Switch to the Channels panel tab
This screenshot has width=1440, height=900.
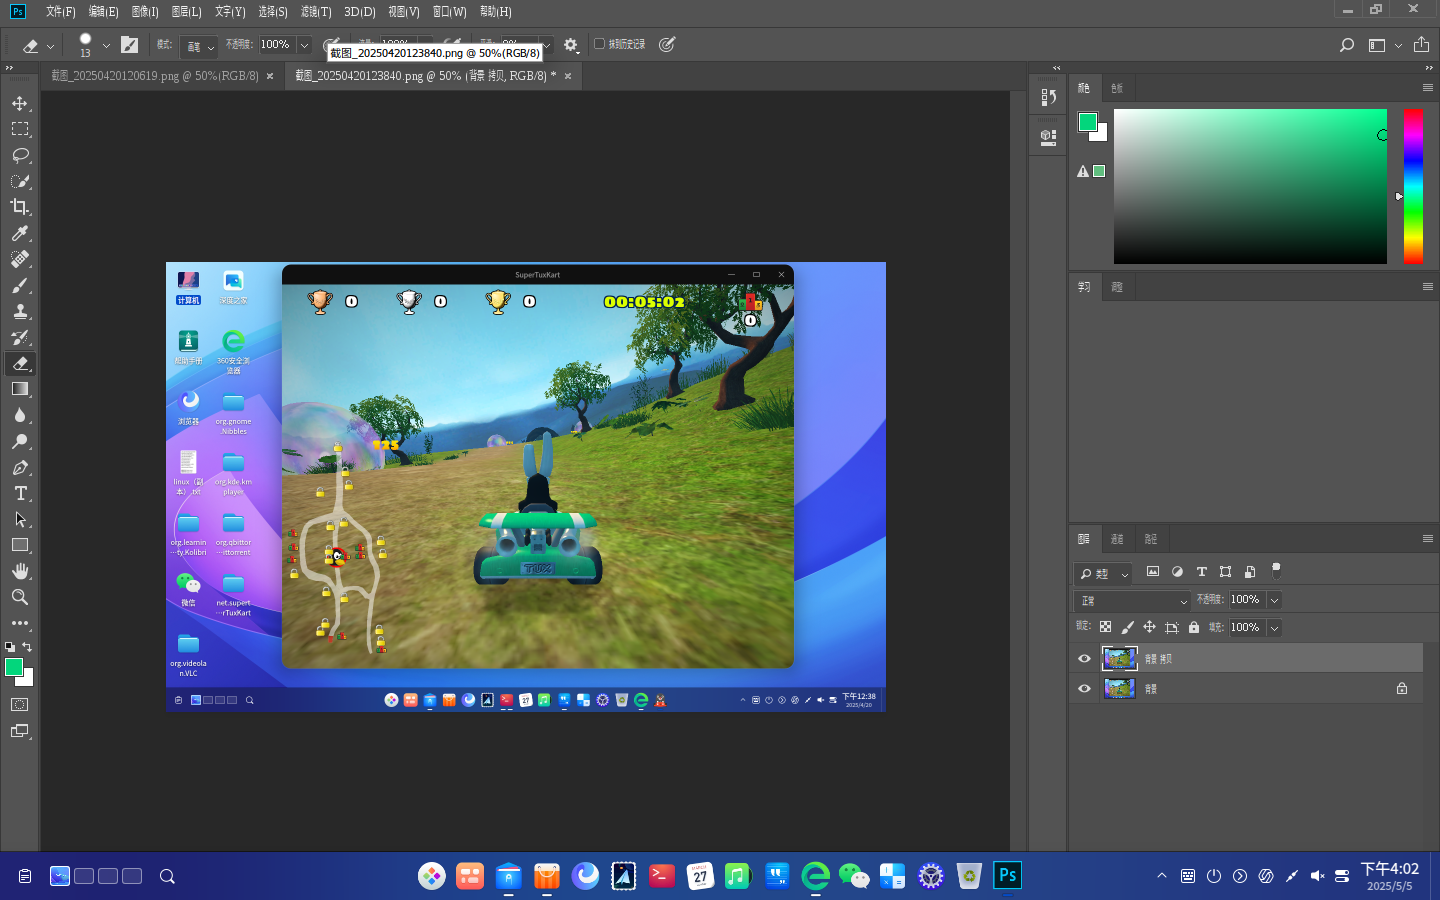pos(1117,539)
